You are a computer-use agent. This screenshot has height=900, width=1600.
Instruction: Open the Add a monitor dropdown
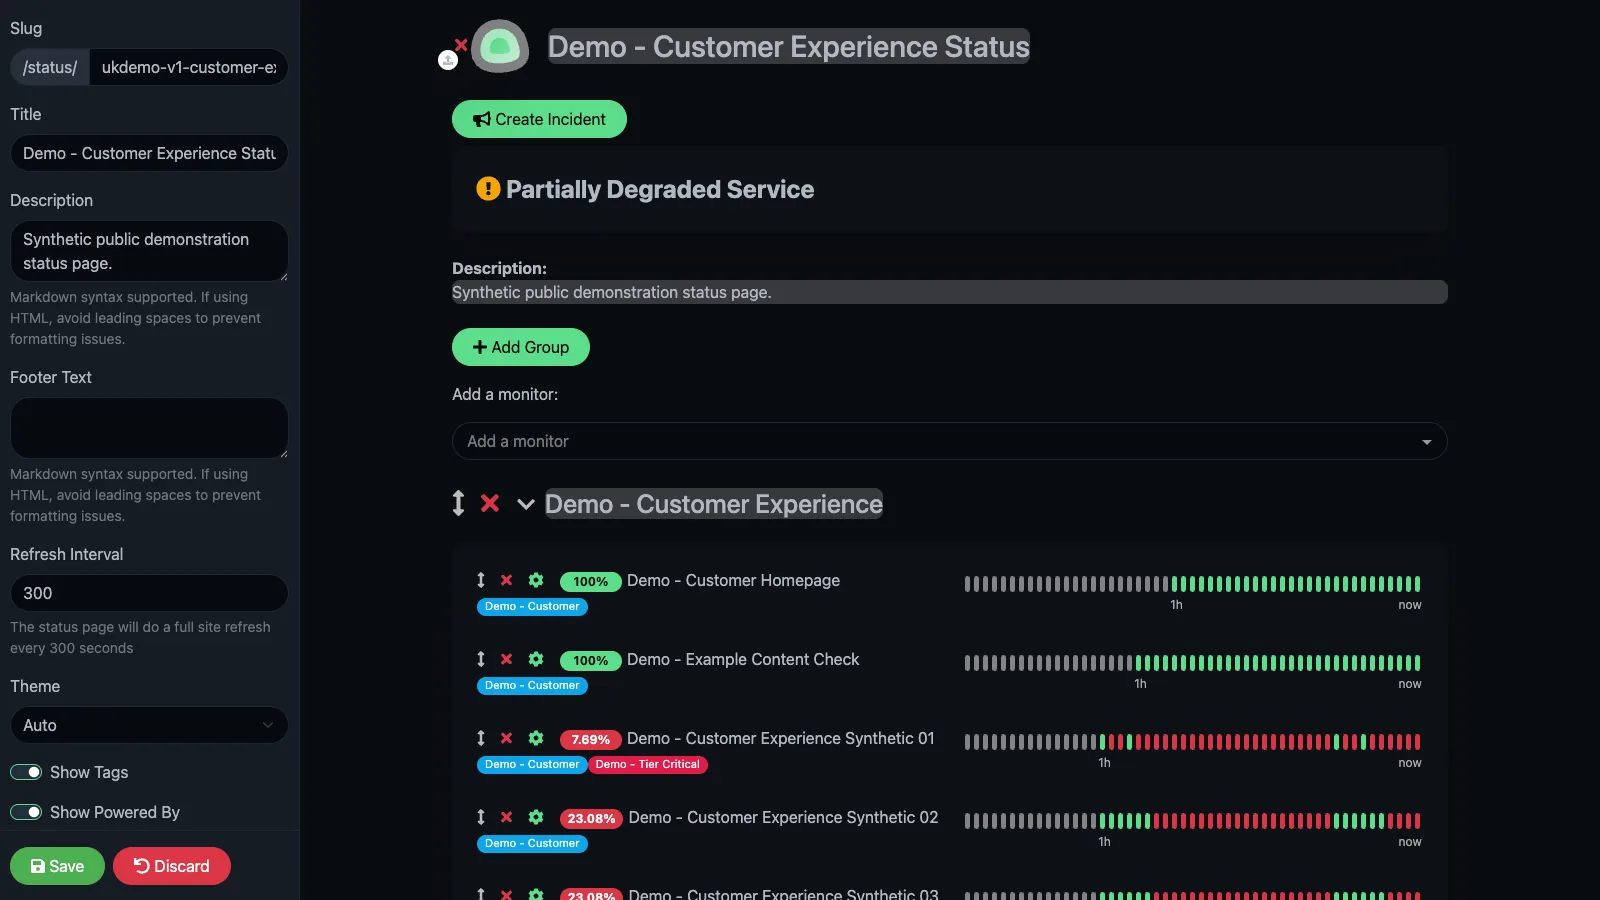click(x=949, y=441)
